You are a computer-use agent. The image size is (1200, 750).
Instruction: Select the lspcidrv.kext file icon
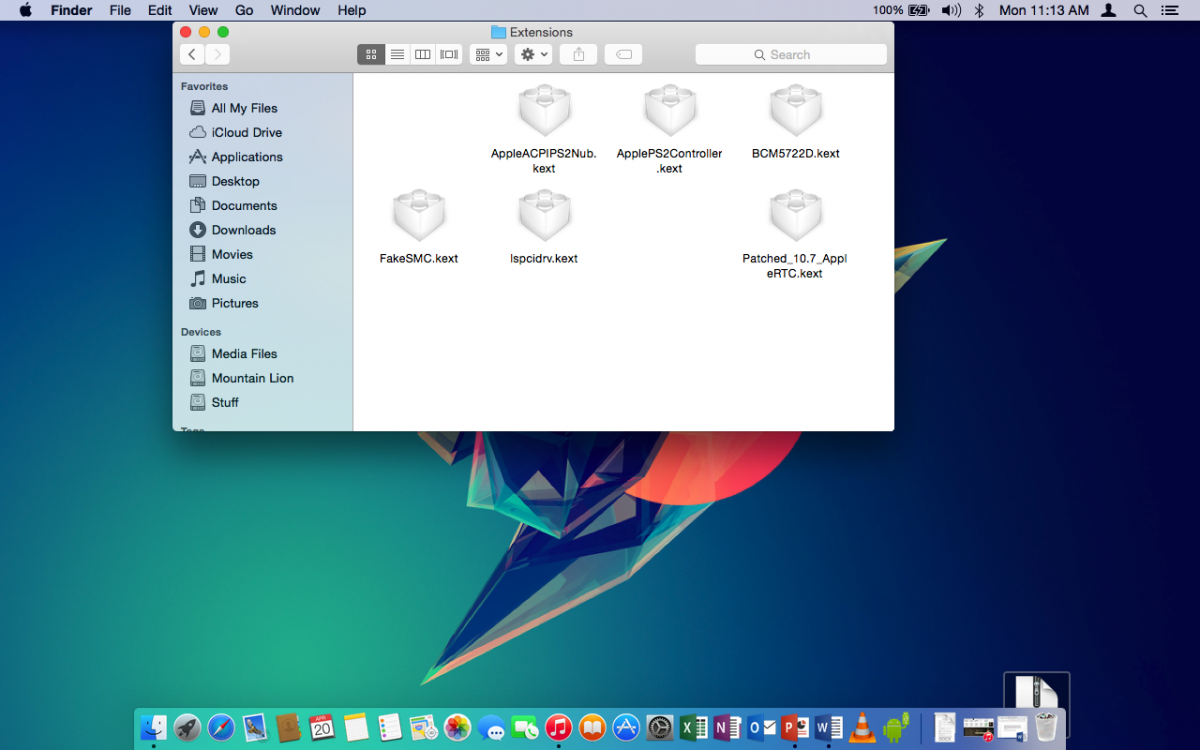(x=544, y=215)
